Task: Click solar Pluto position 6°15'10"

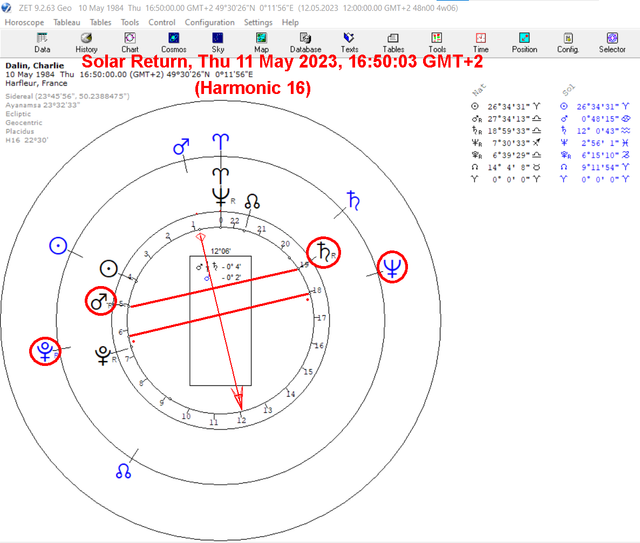Action: (600, 155)
